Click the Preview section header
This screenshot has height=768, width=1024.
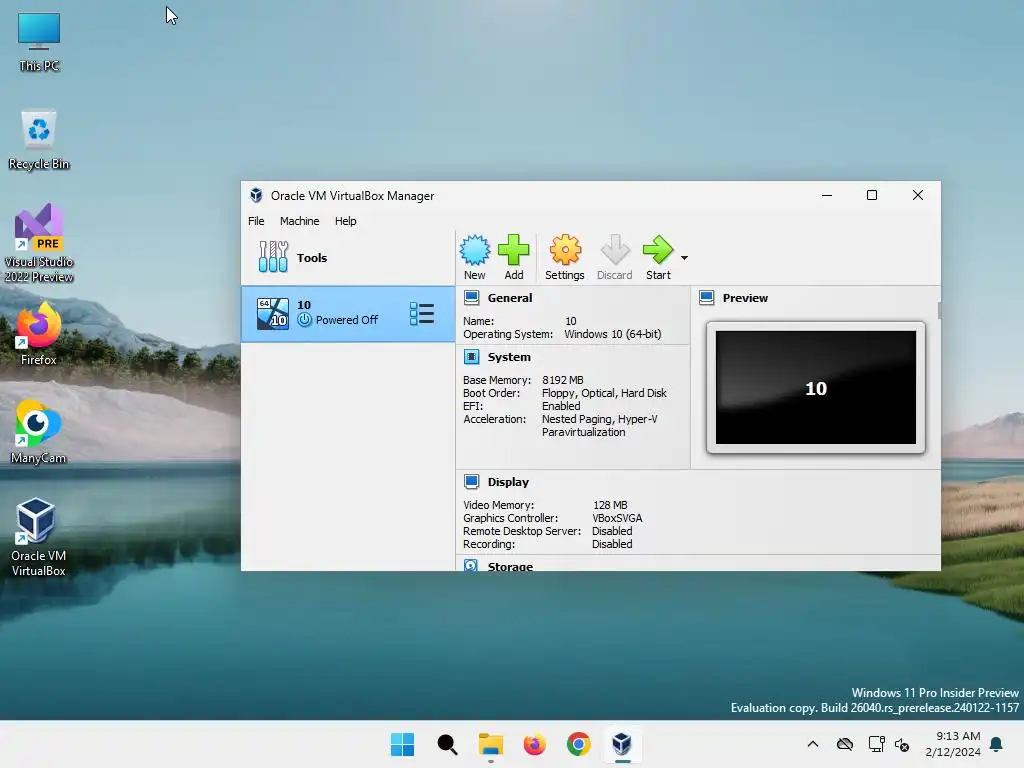click(745, 298)
